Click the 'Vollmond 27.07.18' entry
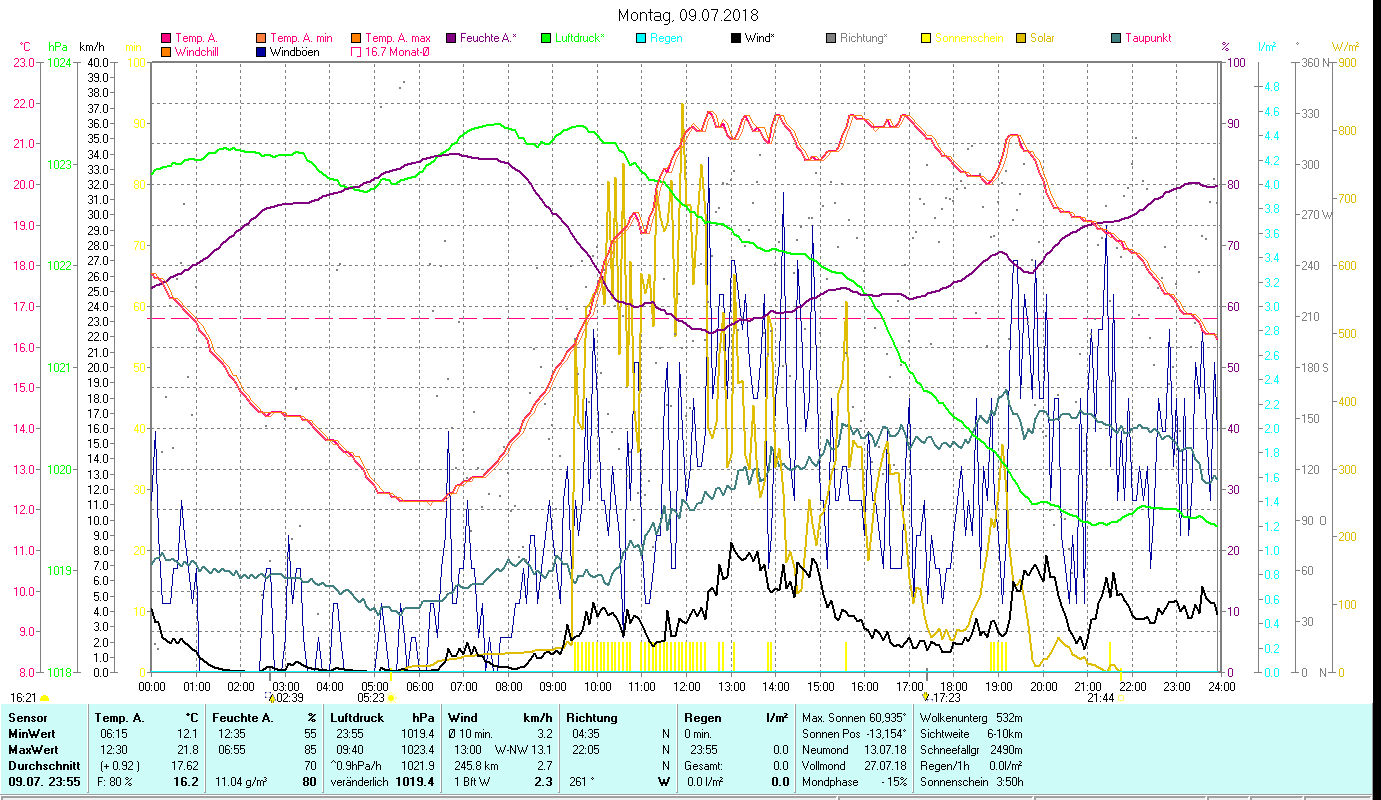This screenshot has width=1381, height=800. [855, 766]
